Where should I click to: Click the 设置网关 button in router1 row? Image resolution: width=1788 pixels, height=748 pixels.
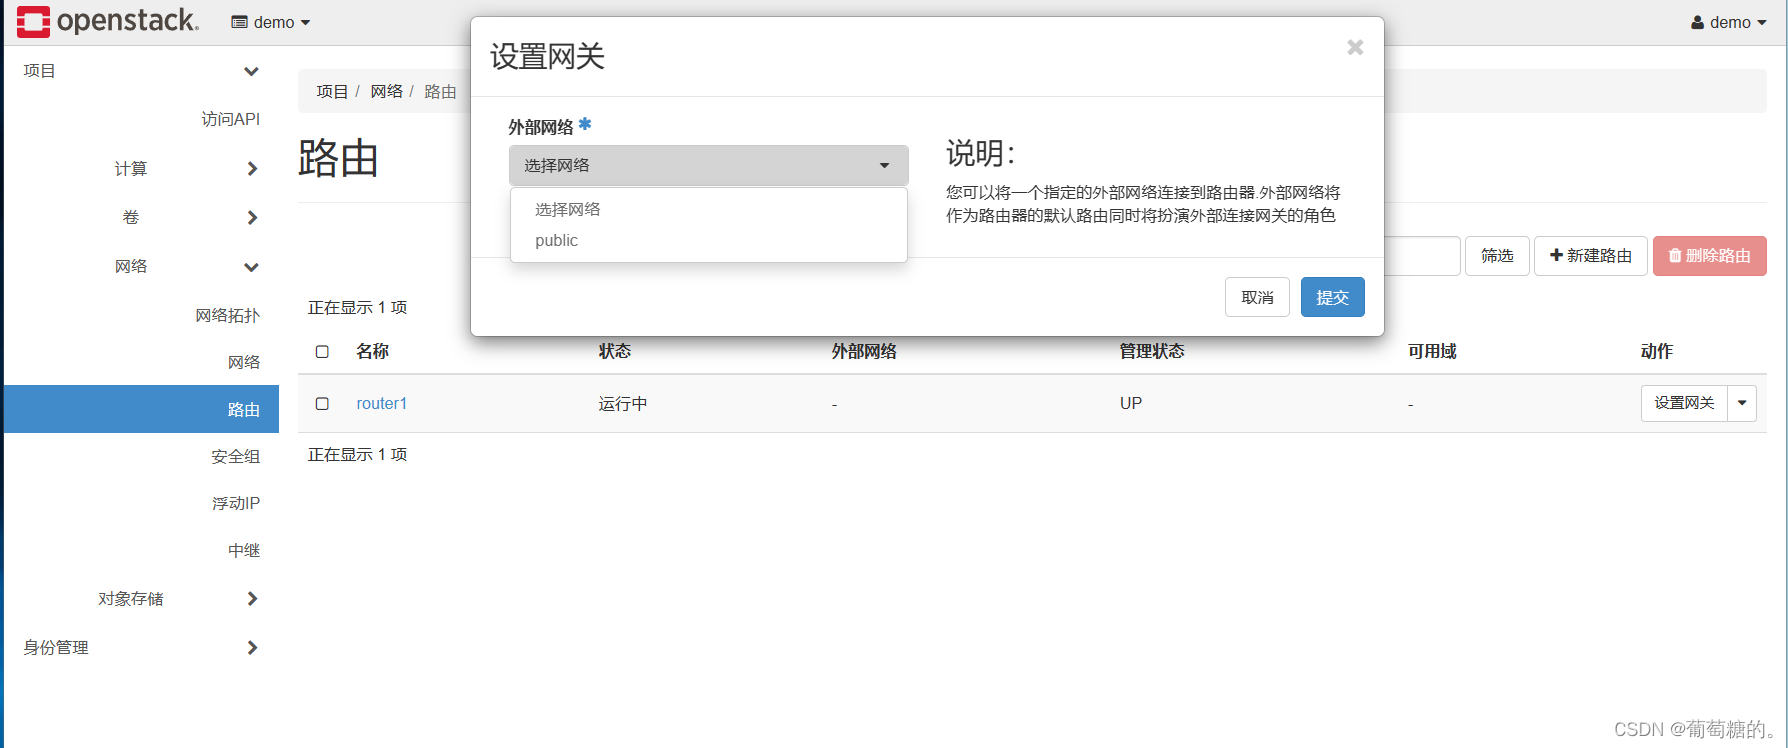coord(1684,403)
